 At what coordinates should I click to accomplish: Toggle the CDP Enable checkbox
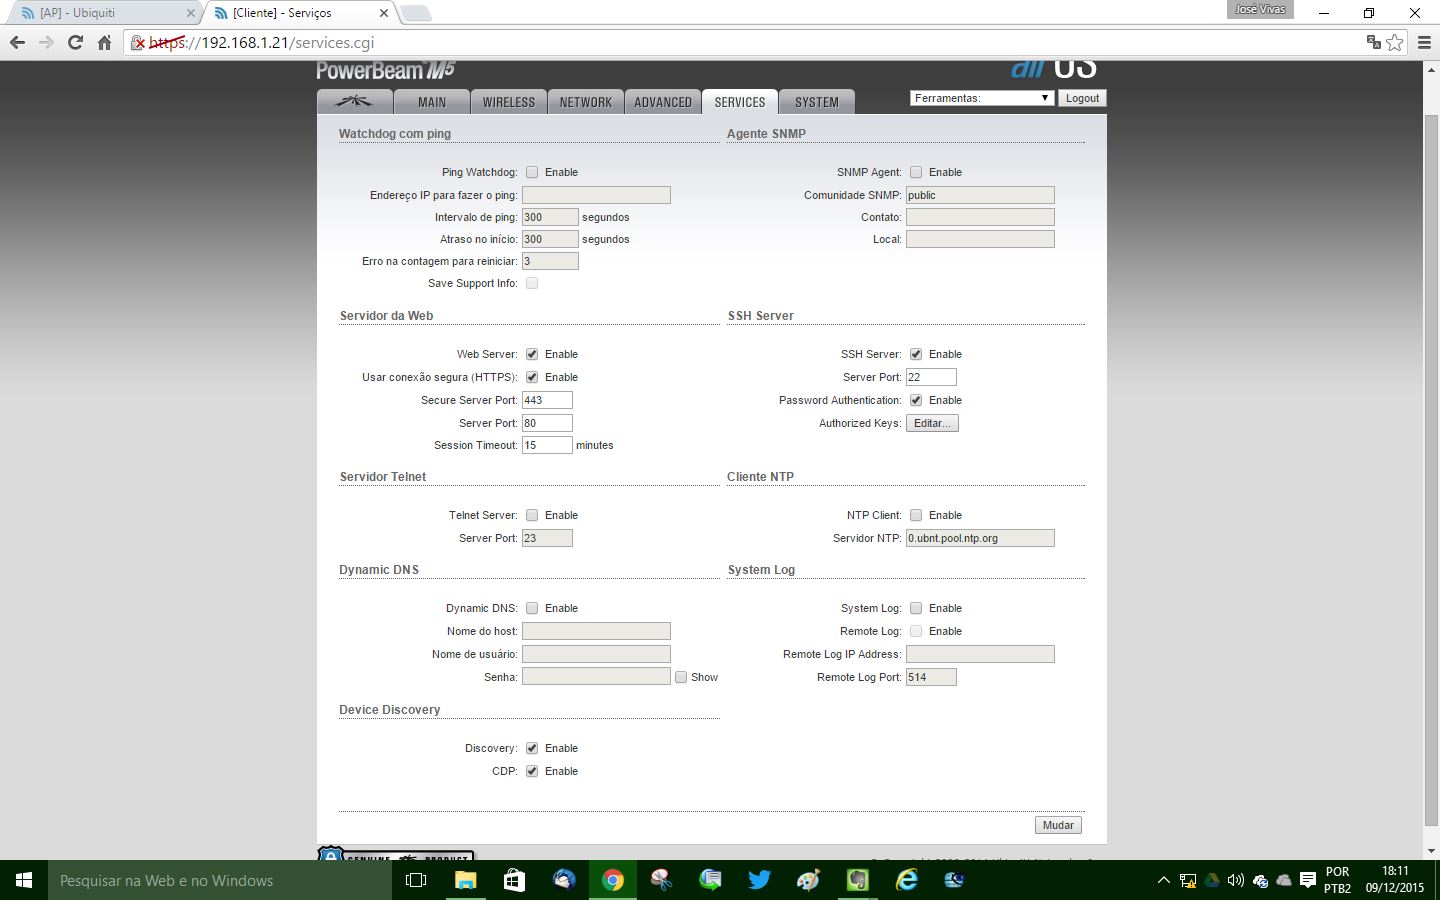[532, 771]
